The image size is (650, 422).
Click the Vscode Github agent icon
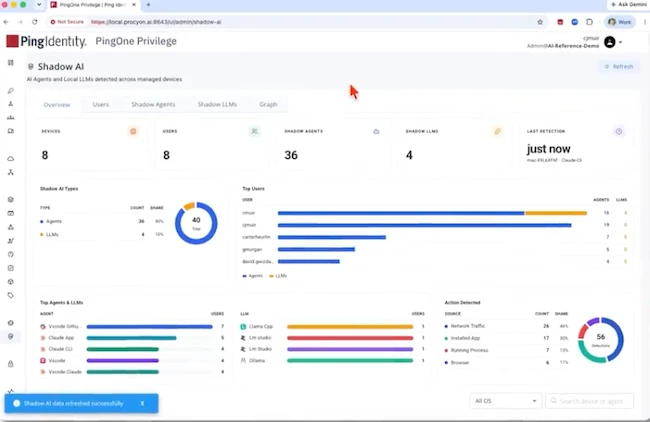pyautogui.click(x=43, y=327)
